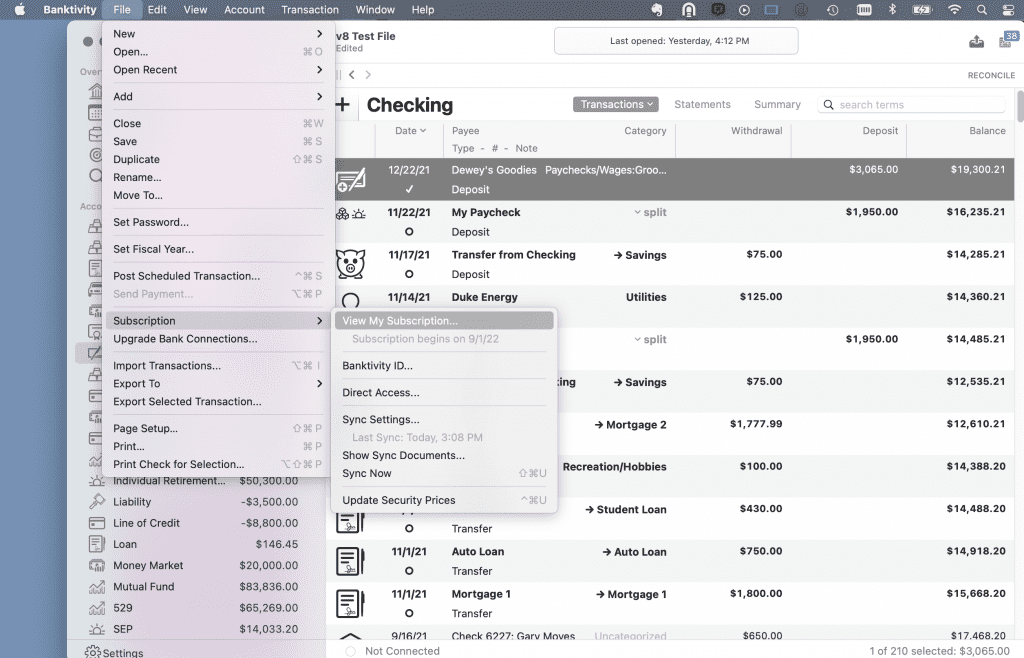Toggle cleared circle on Mortgage 1 row
The image size is (1024, 658).
(x=409, y=614)
